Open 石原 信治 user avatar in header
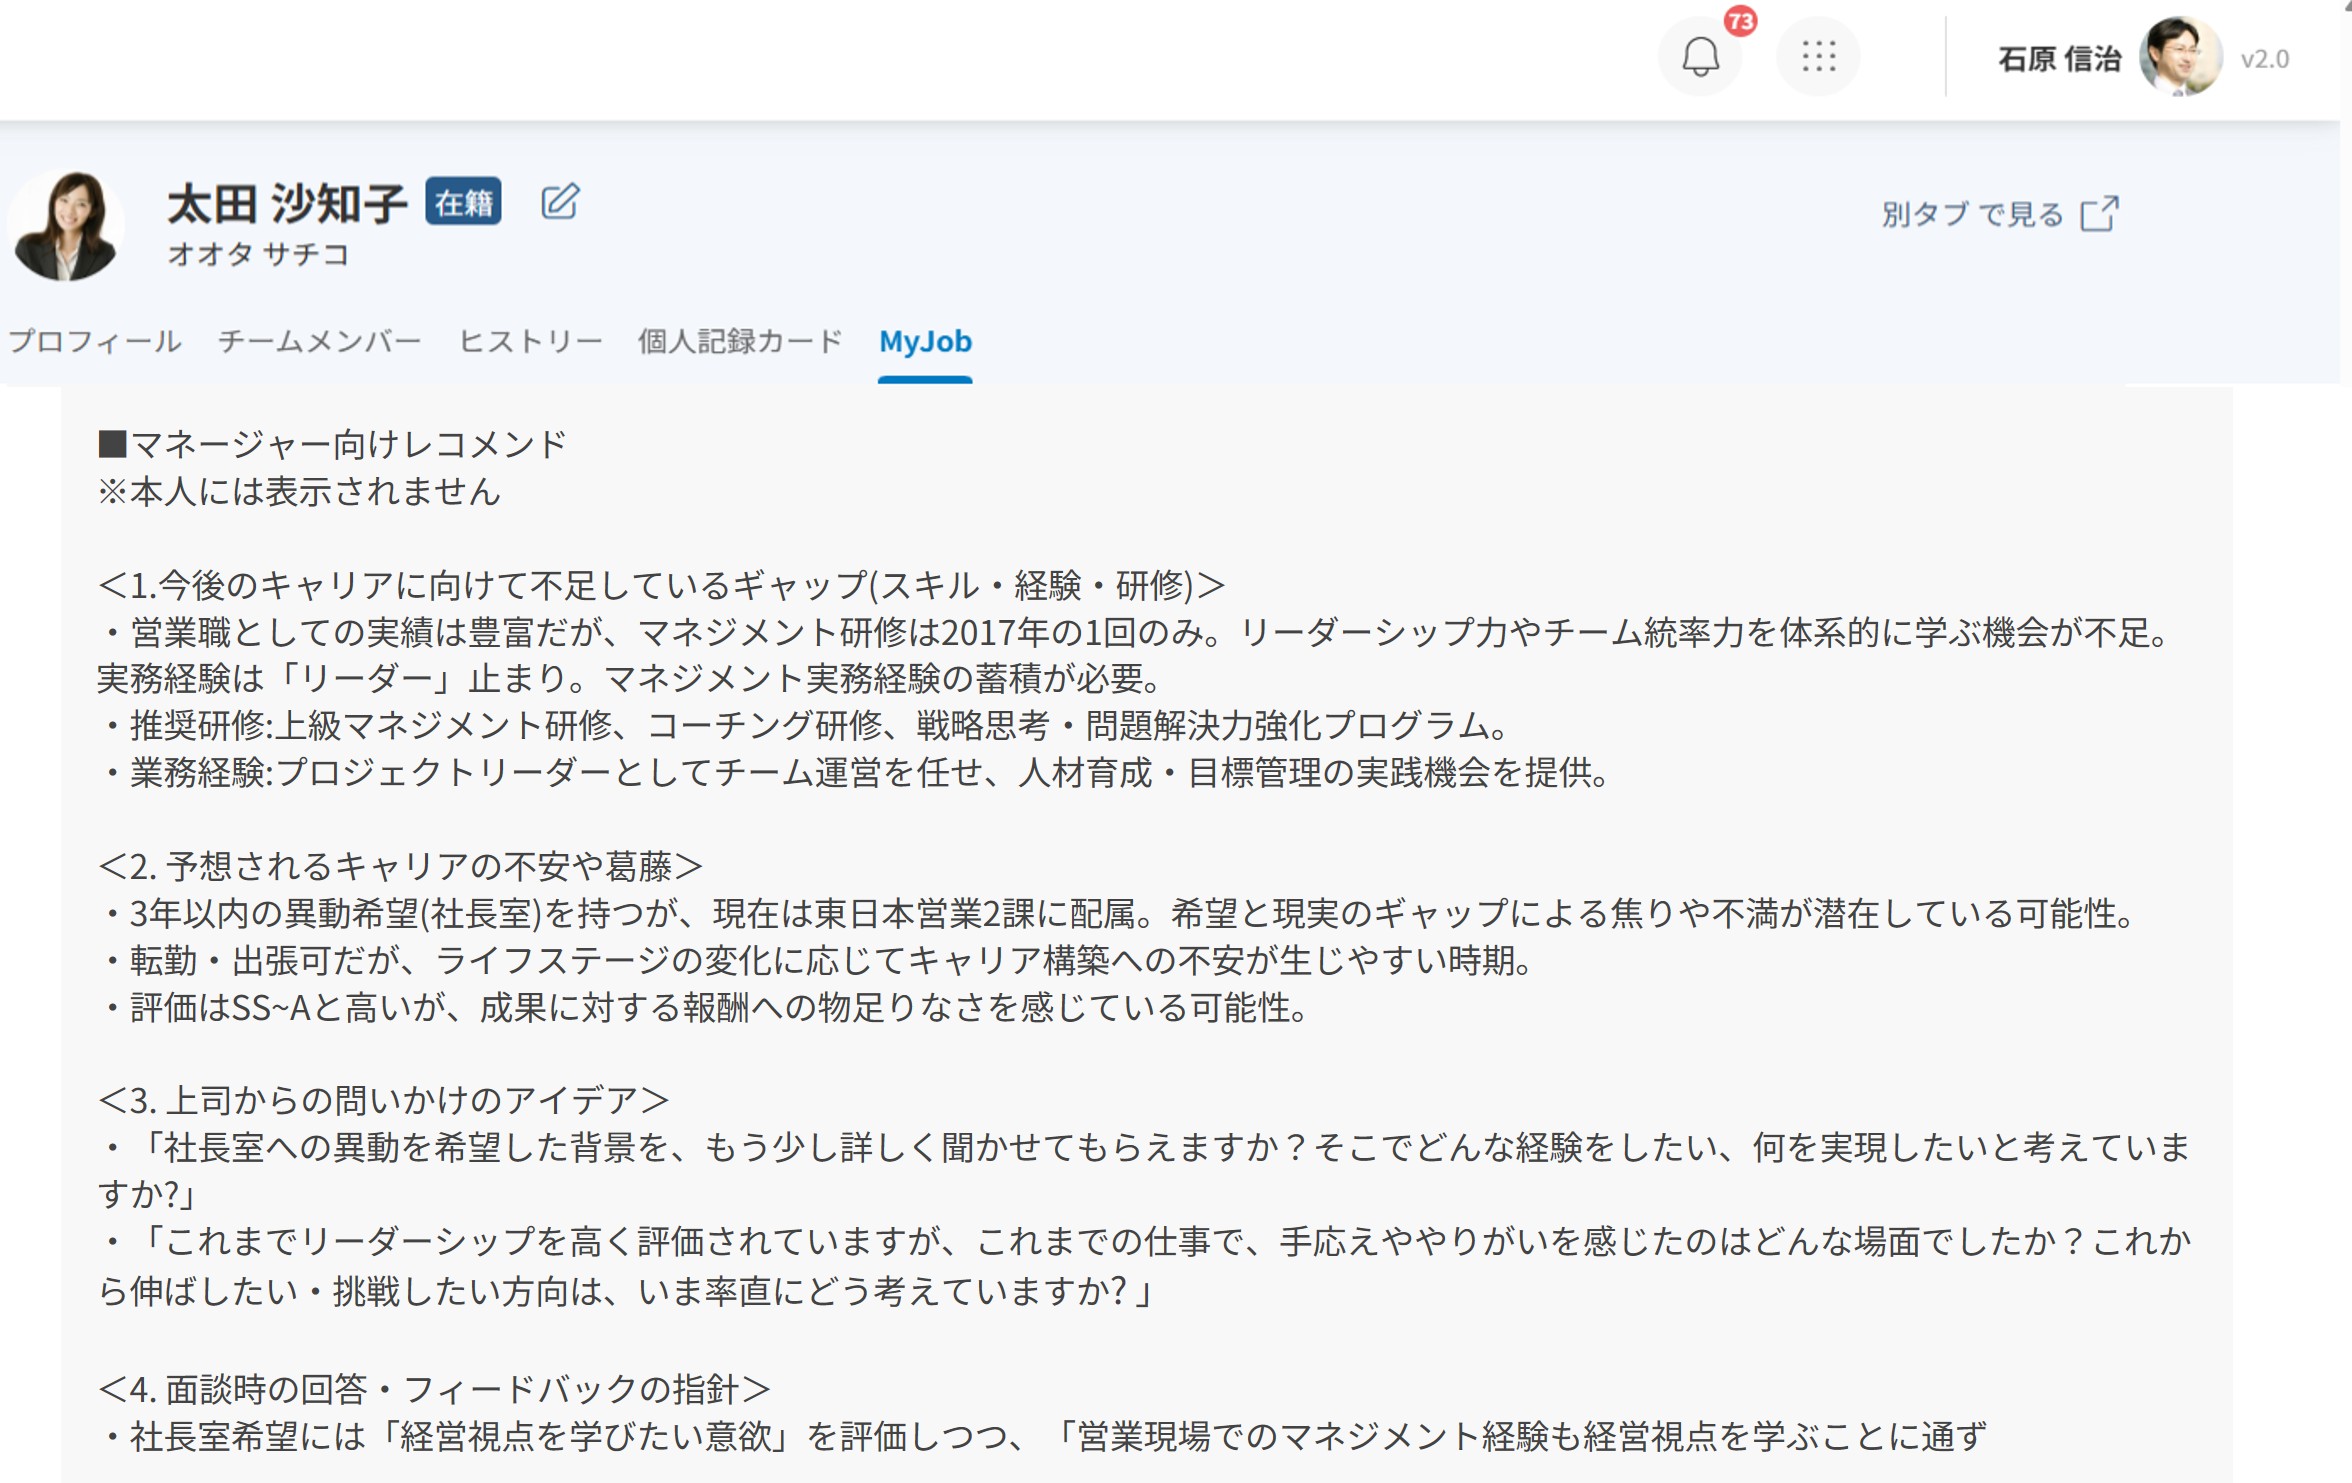The image size is (2352, 1483). point(2180,57)
